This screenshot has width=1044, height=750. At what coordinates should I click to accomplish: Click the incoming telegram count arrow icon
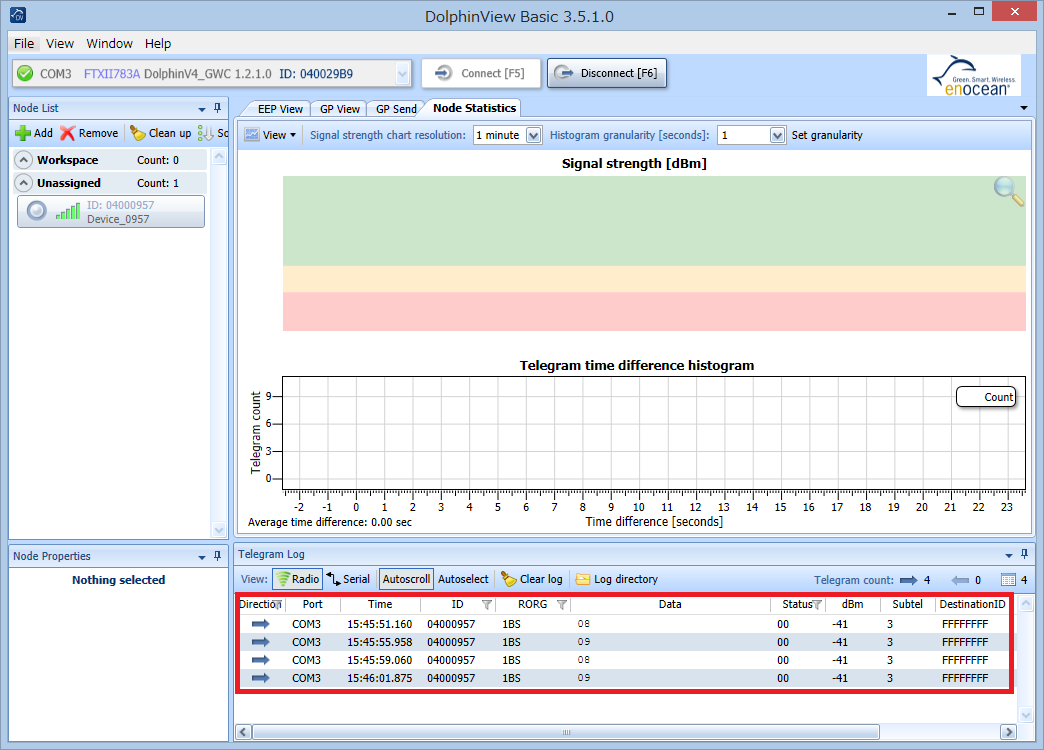(x=908, y=580)
